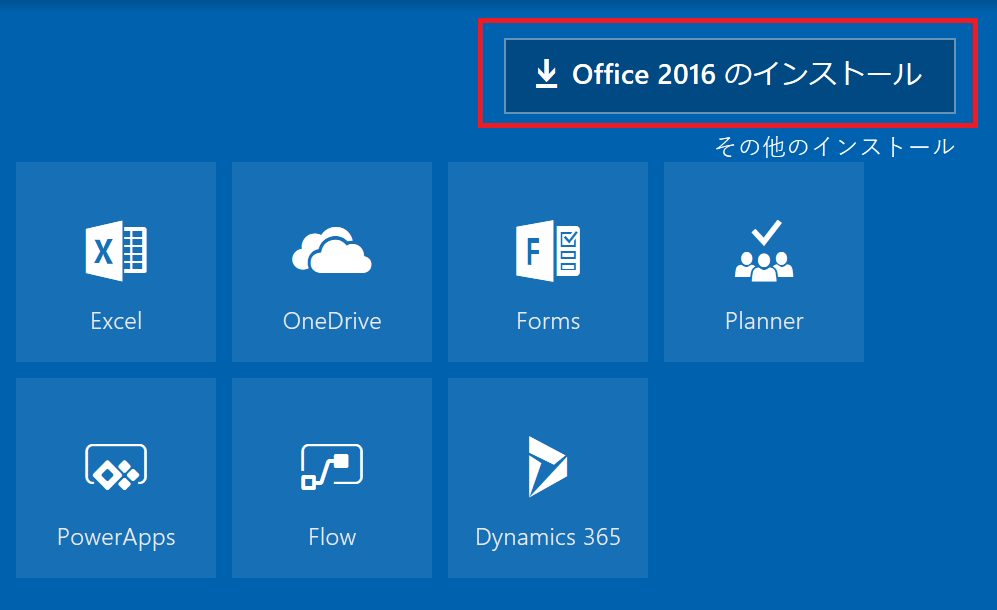Screen dimensions: 997x610
Task: Open the Forms app icon
Action: [x=548, y=250]
